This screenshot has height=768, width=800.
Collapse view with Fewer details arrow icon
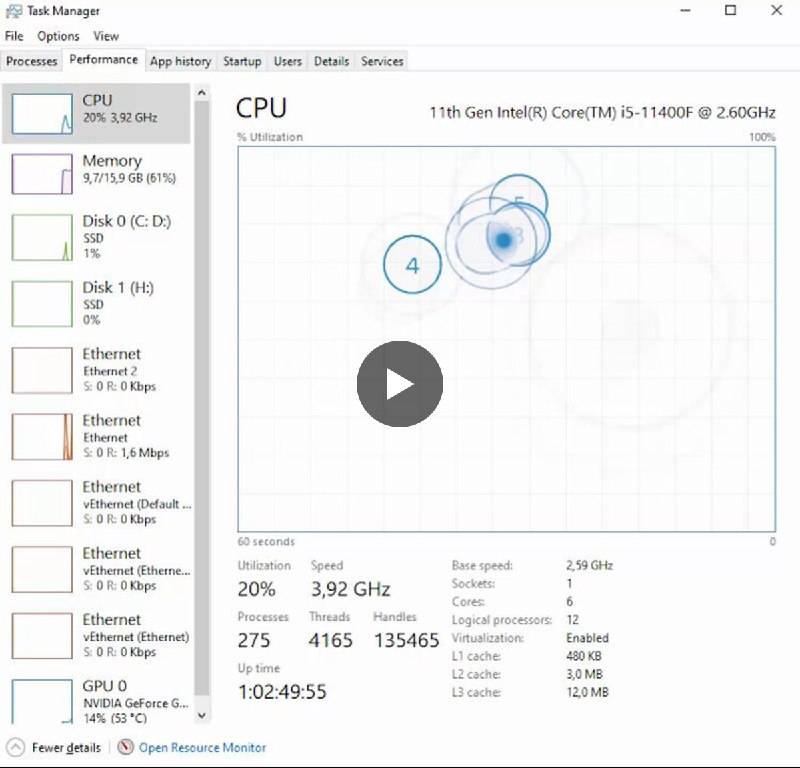16,748
